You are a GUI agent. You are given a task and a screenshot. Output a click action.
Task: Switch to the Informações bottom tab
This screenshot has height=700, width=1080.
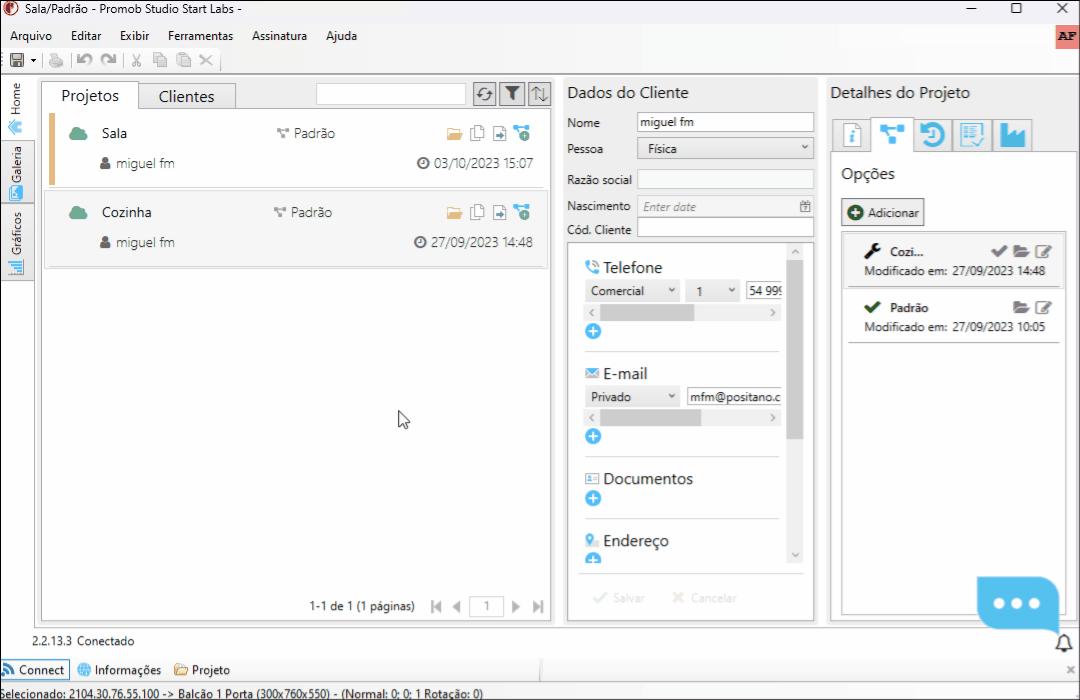click(119, 670)
